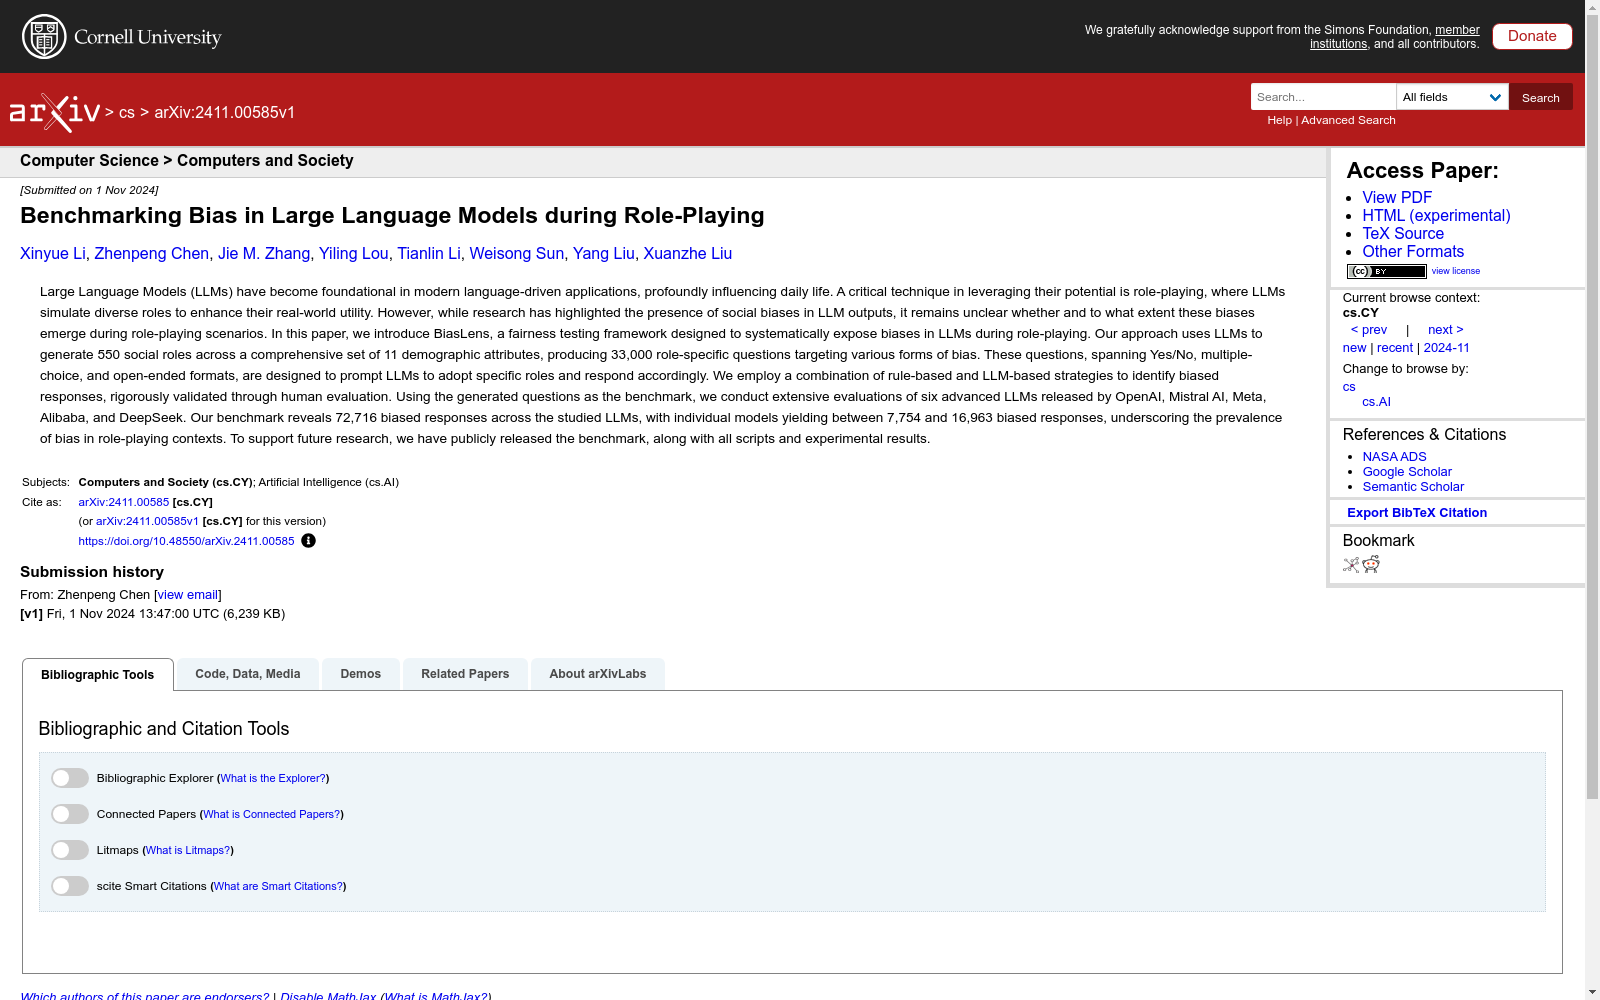The width and height of the screenshot is (1600, 1000).
Task: Click inside the search text field
Action: click(x=1322, y=97)
